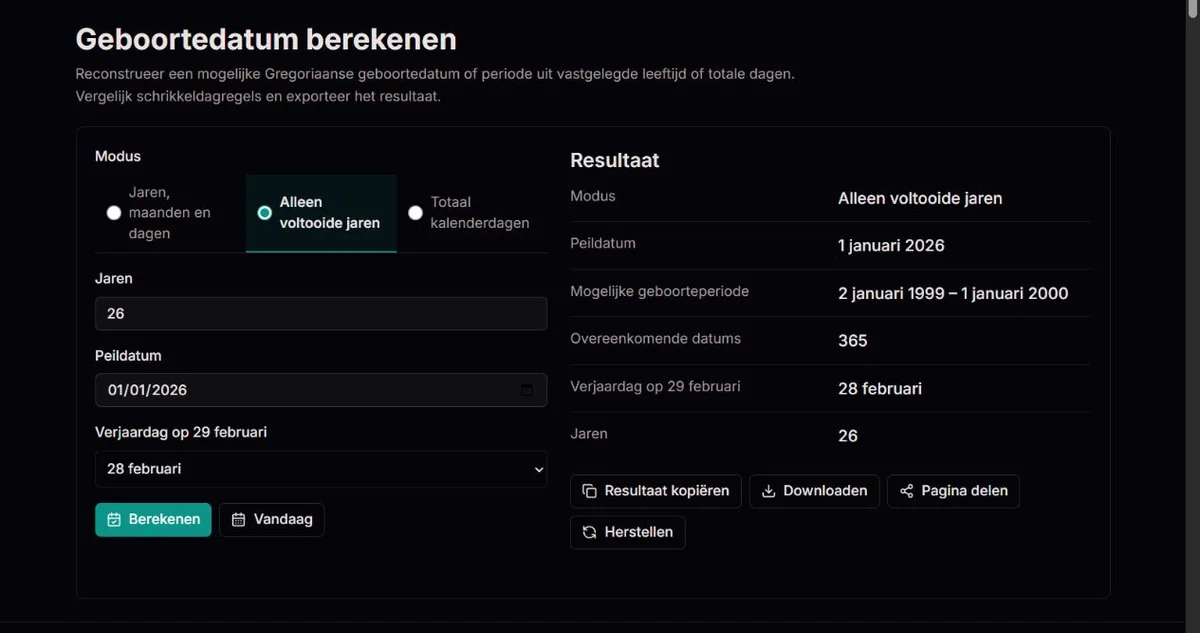Click the Berekenen button
The image size is (1200, 633).
pos(153,520)
